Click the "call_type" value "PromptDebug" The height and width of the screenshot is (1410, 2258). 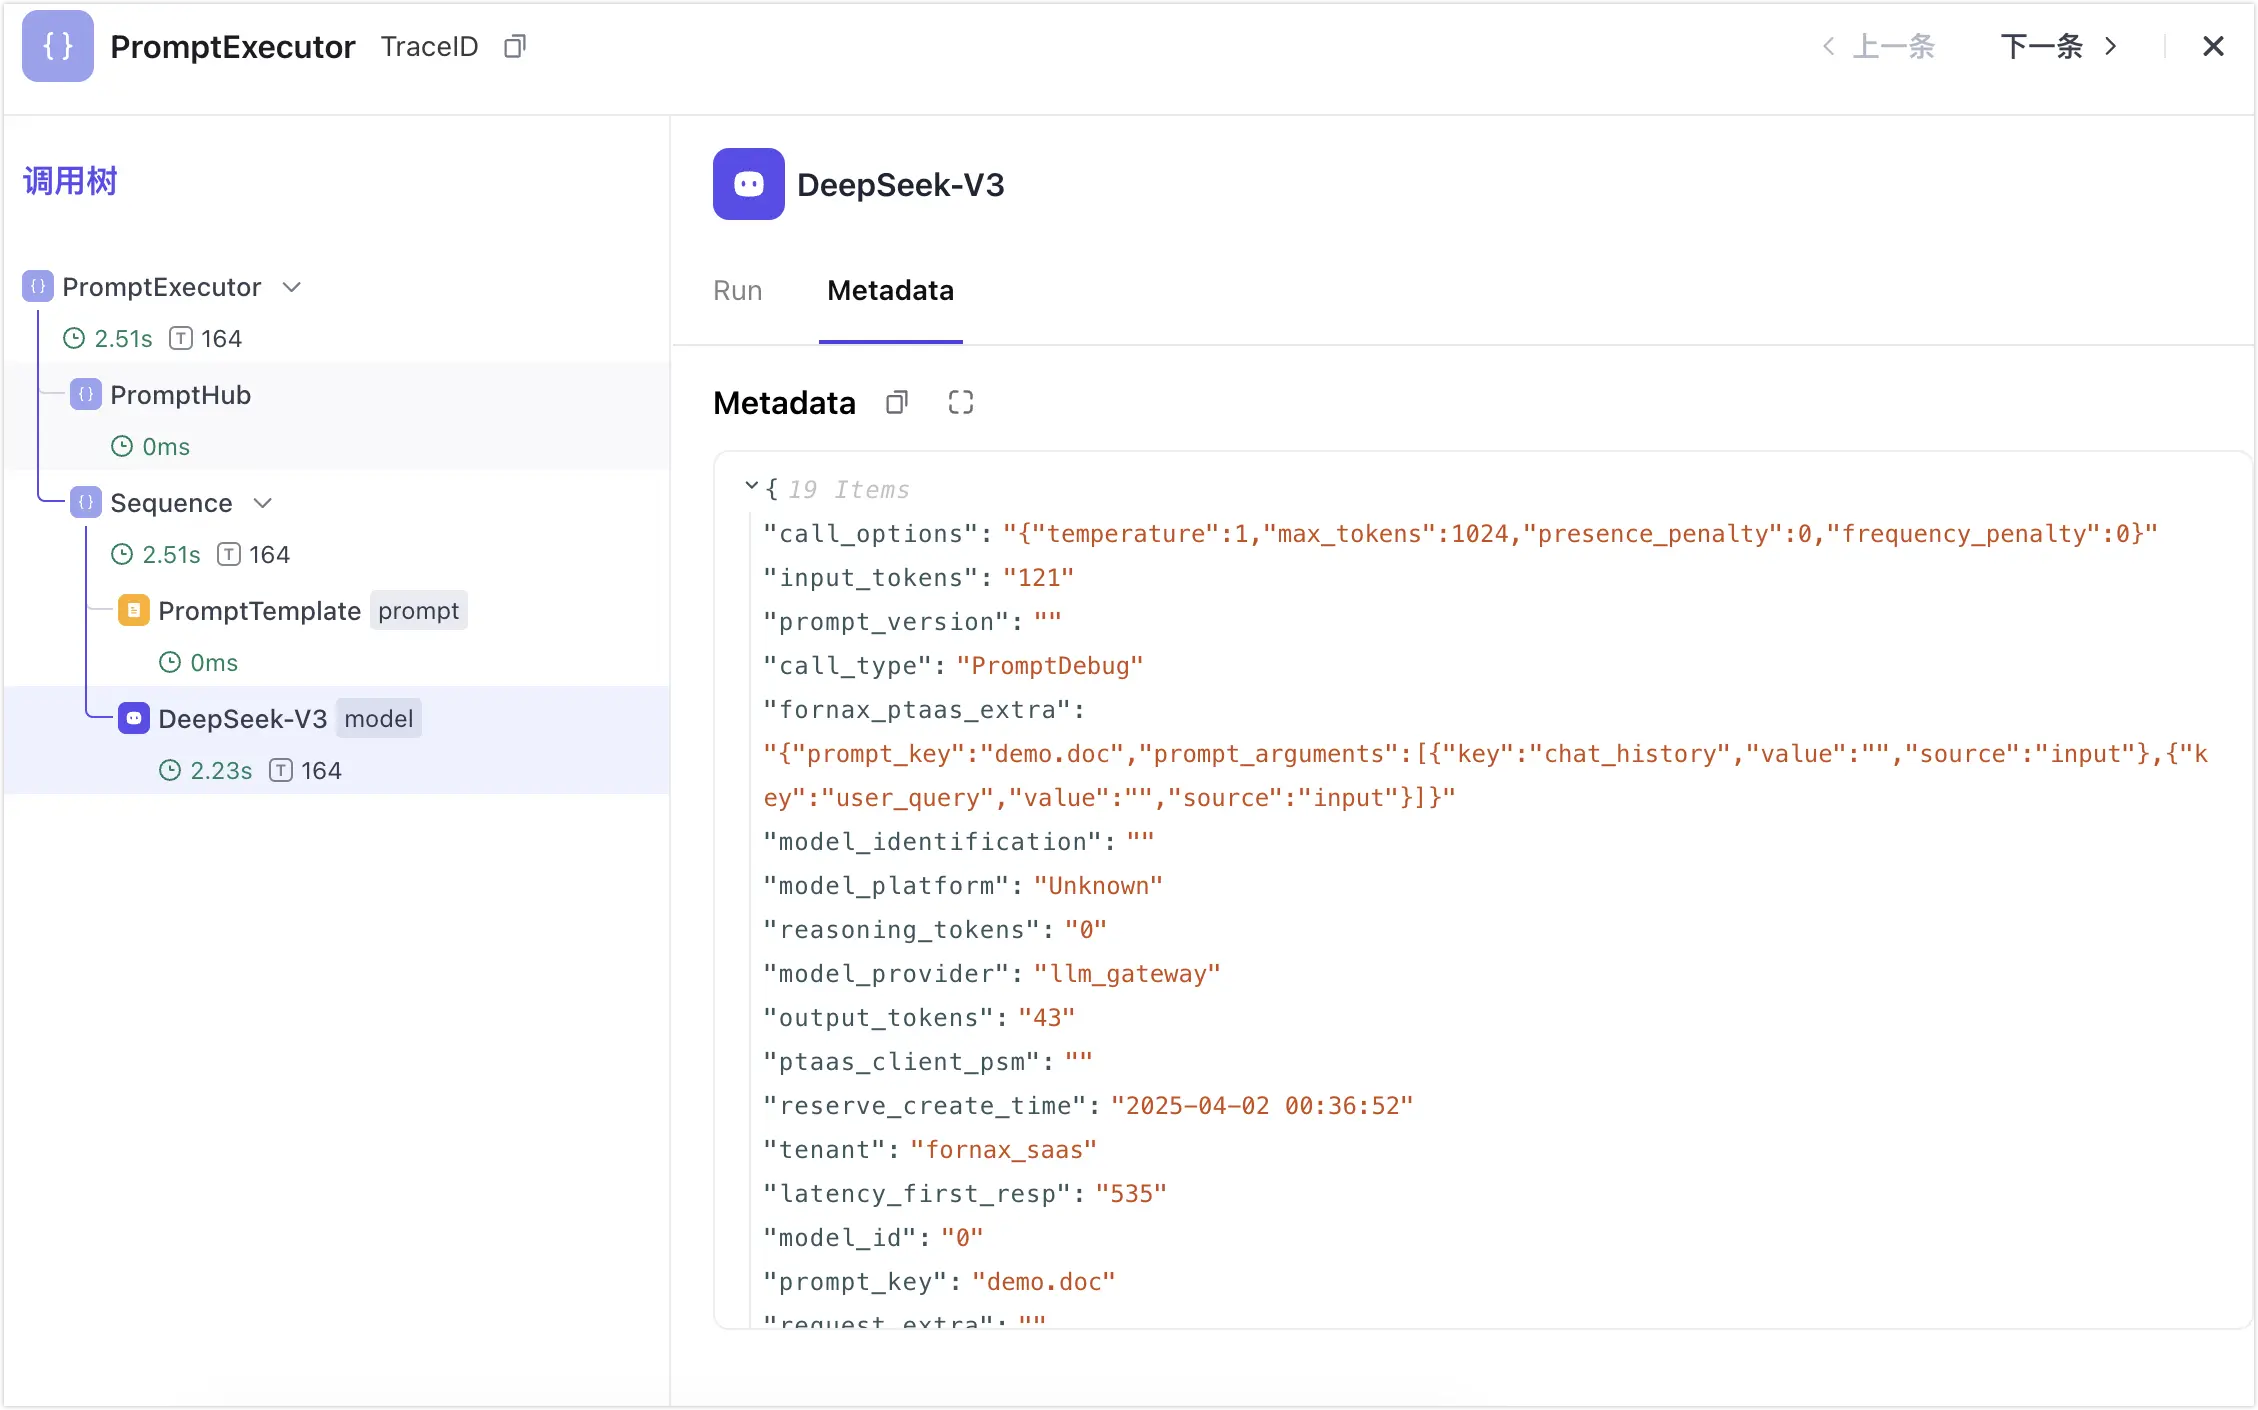(x=1050, y=666)
